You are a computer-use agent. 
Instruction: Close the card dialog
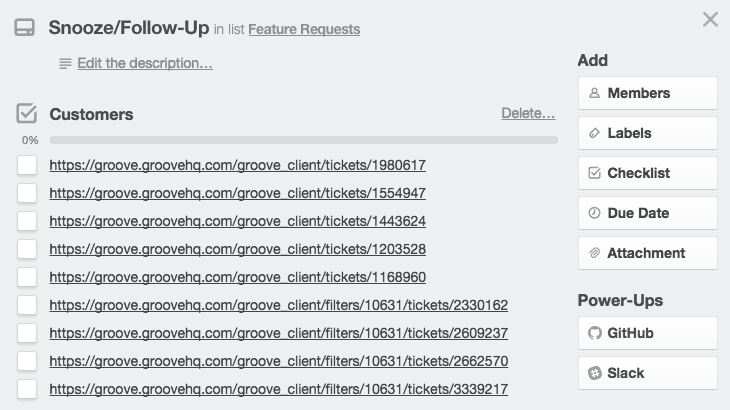[710, 19]
